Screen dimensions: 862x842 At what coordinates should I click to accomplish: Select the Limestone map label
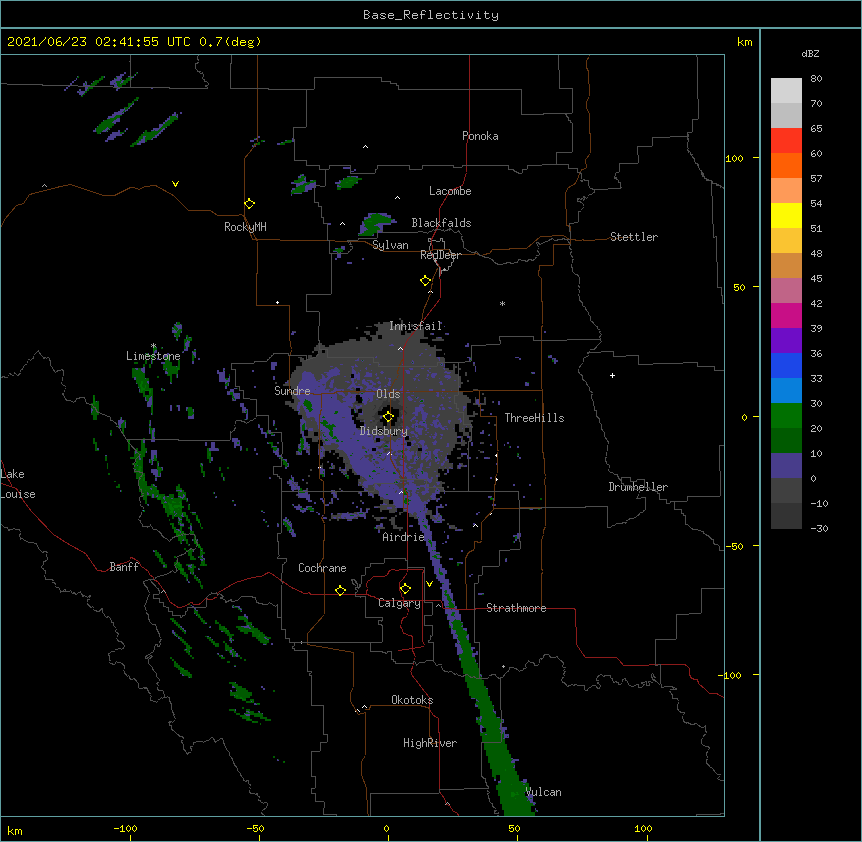pos(153,356)
